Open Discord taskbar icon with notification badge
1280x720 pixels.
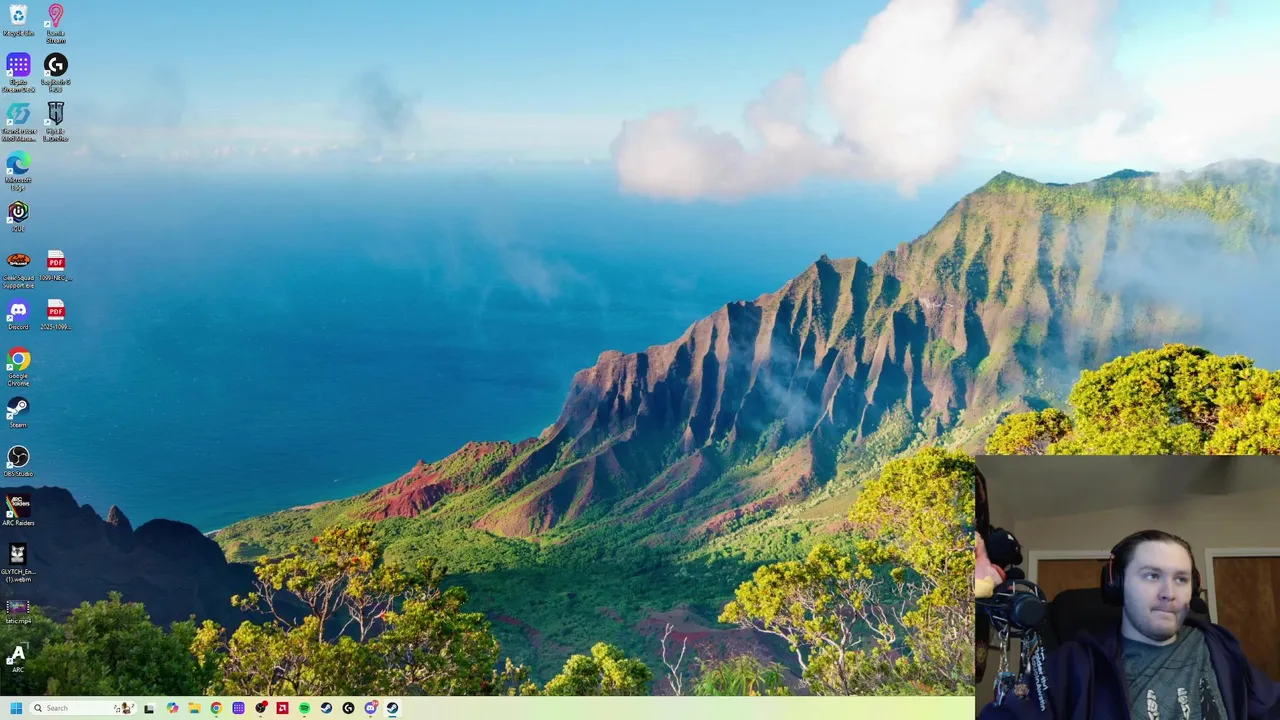pyautogui.click(x=371, y=708)
